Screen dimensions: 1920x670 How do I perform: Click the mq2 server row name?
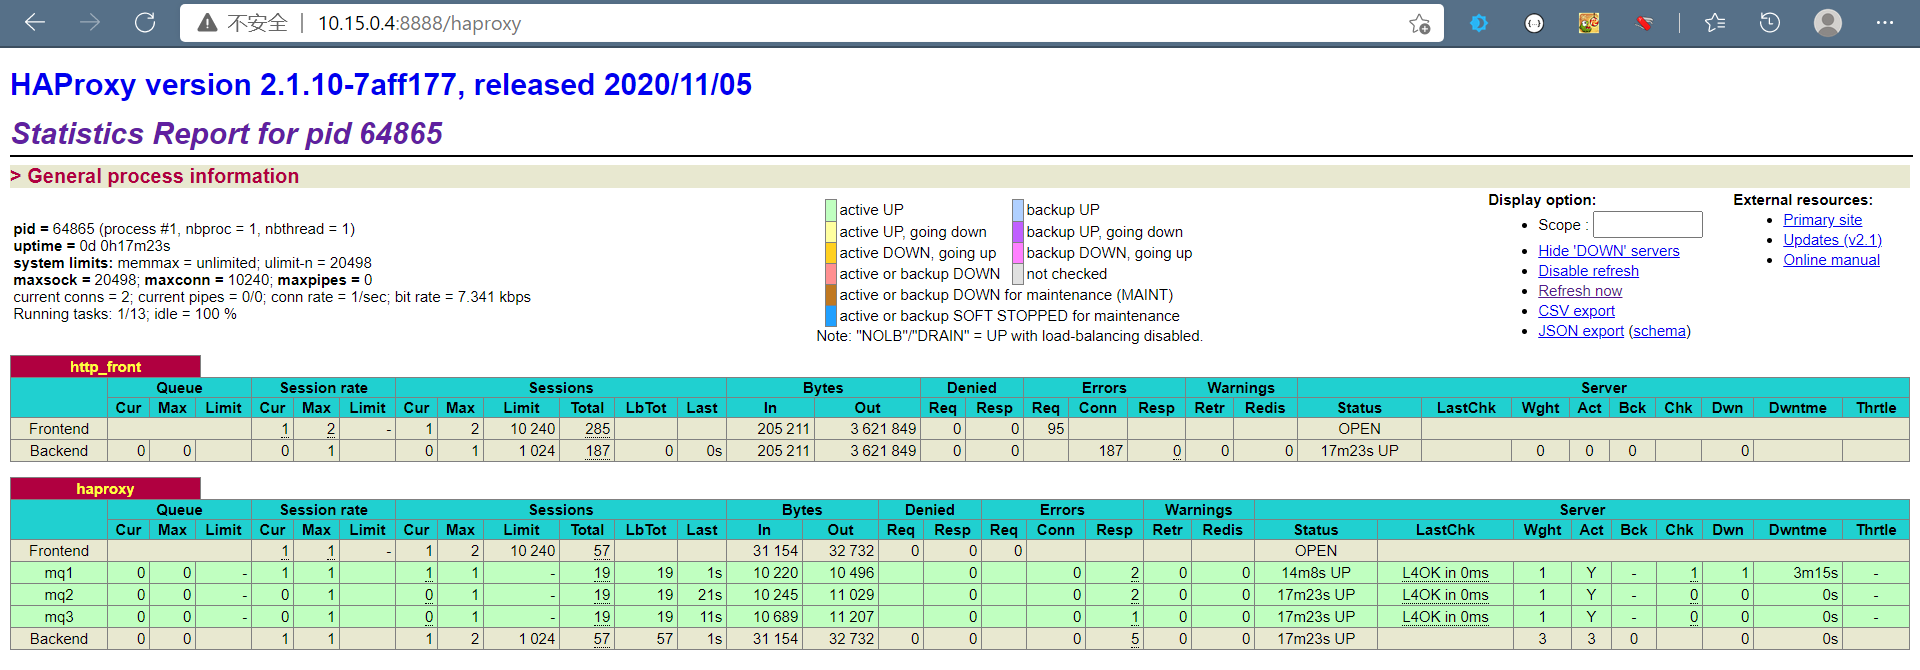[x=59, y=595]
